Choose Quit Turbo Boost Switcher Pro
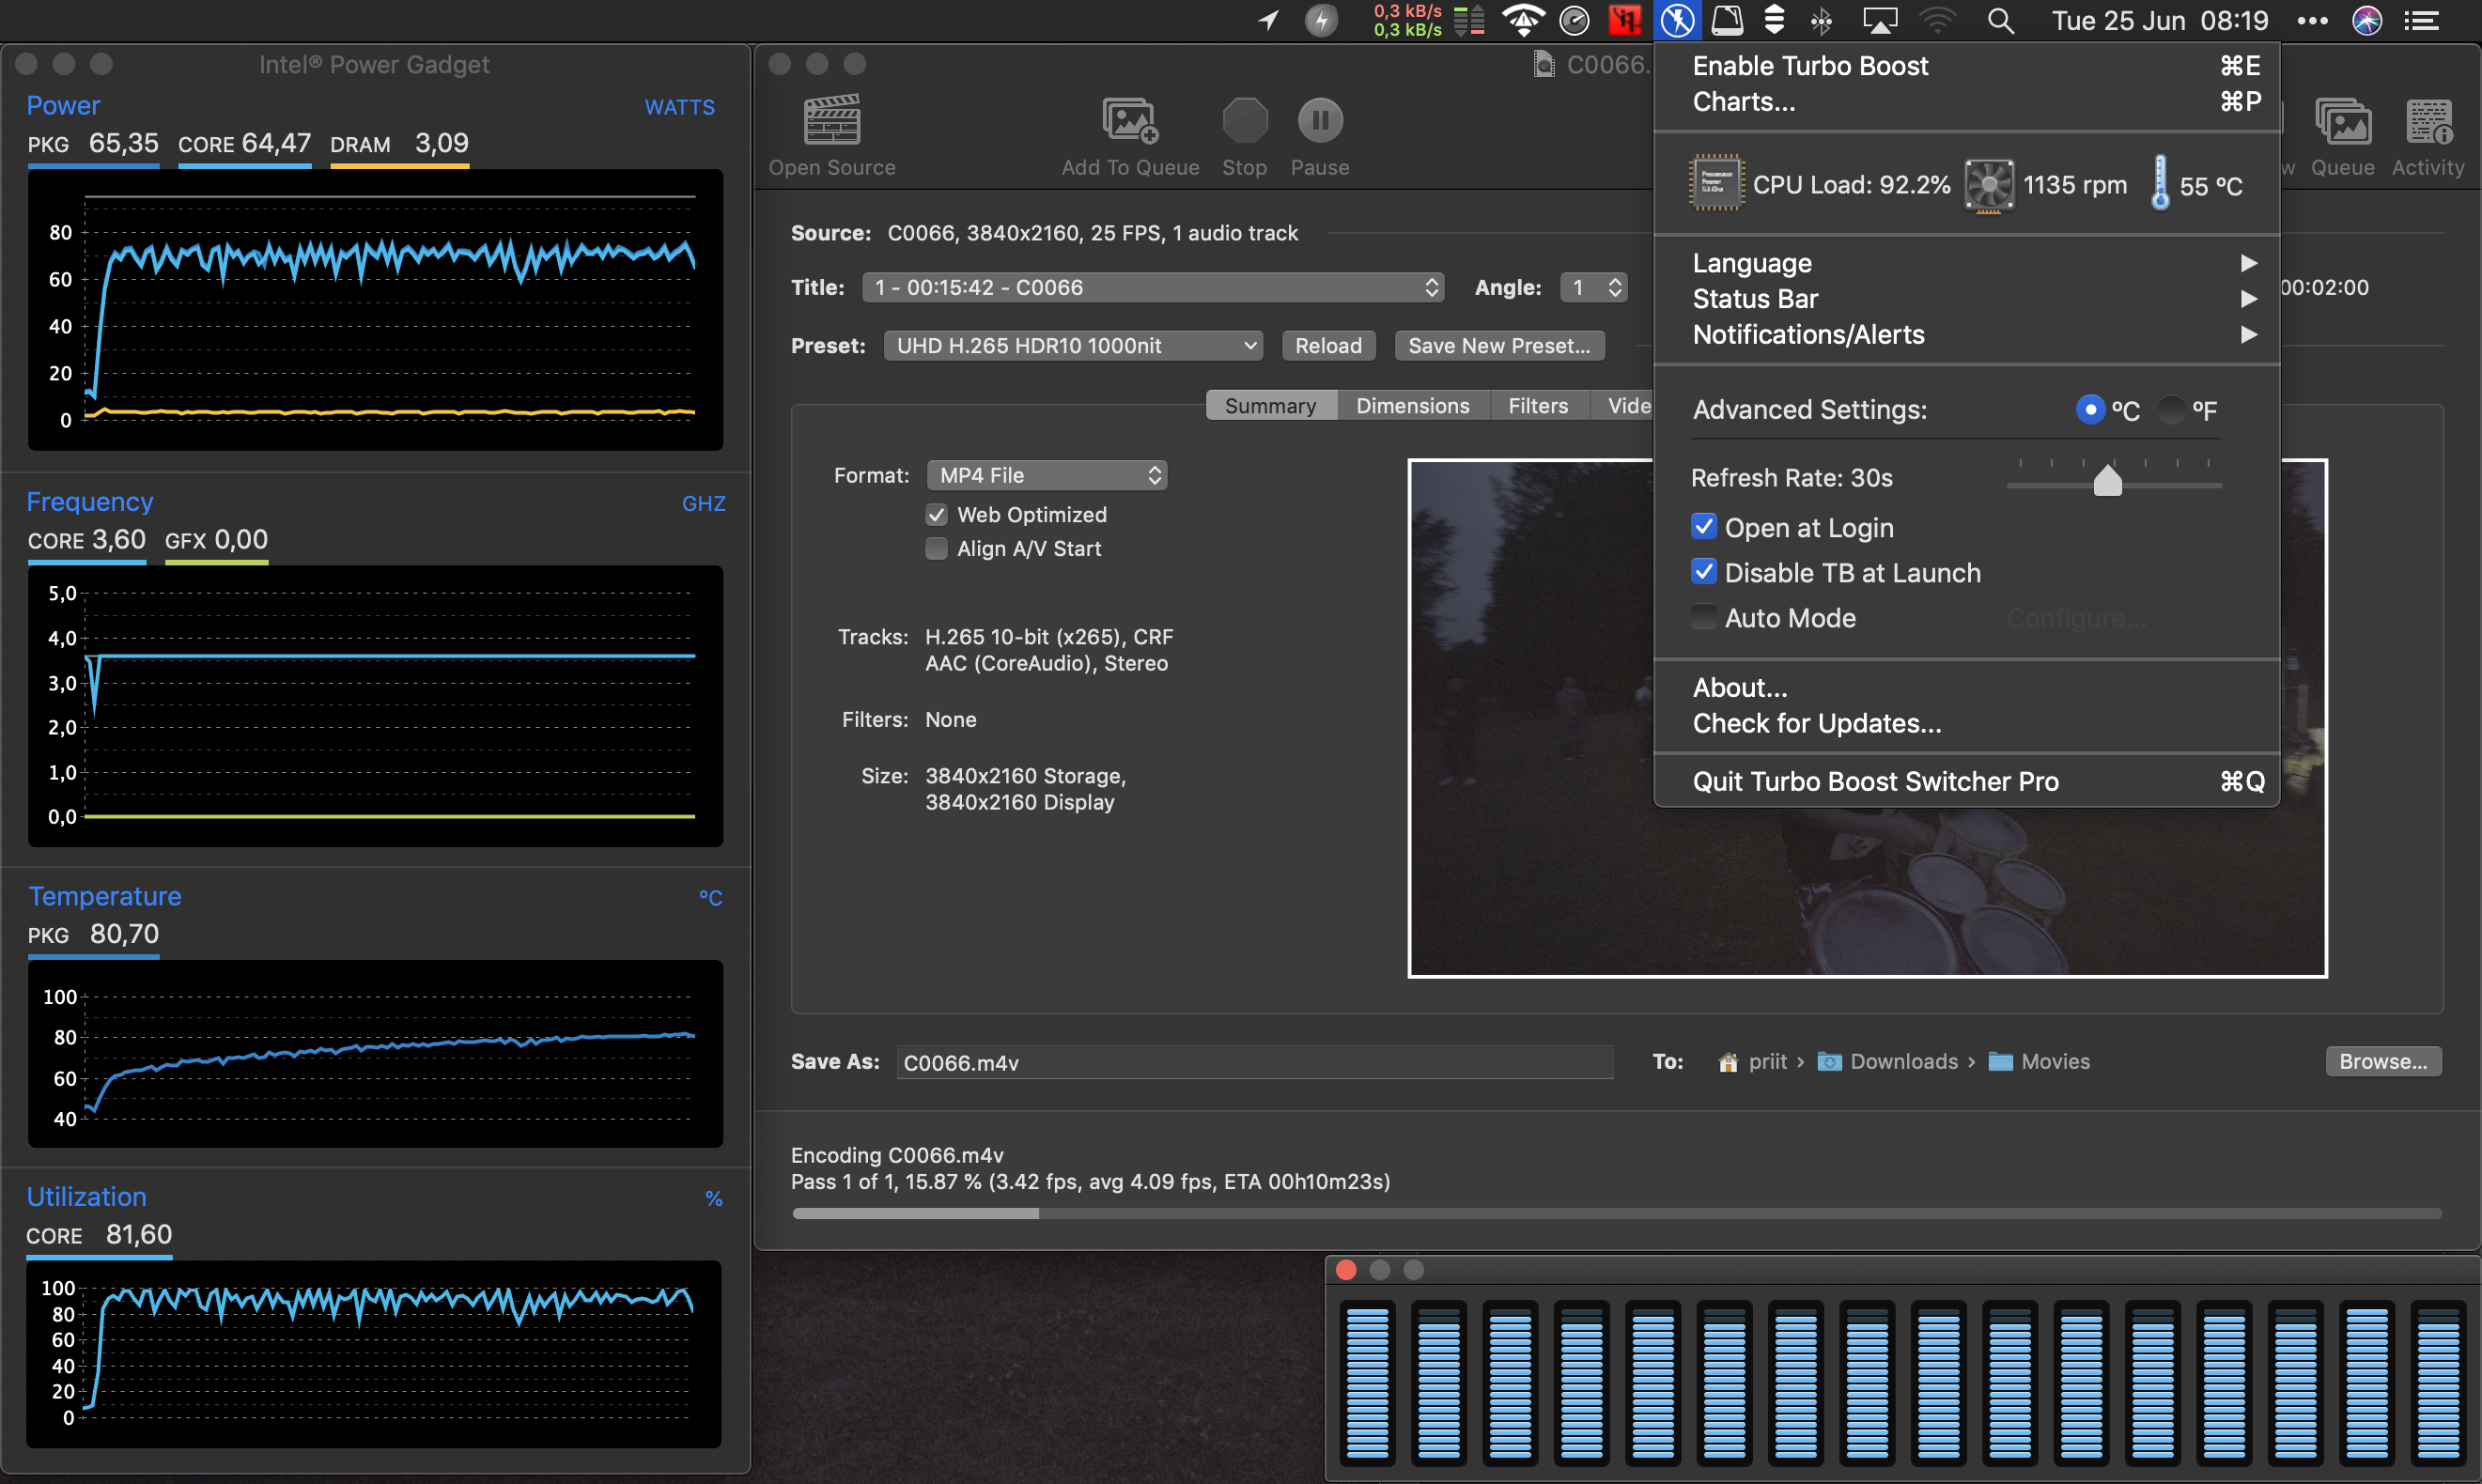The height and width of the screenshot is (1484, 2482). click(1966, 782)
